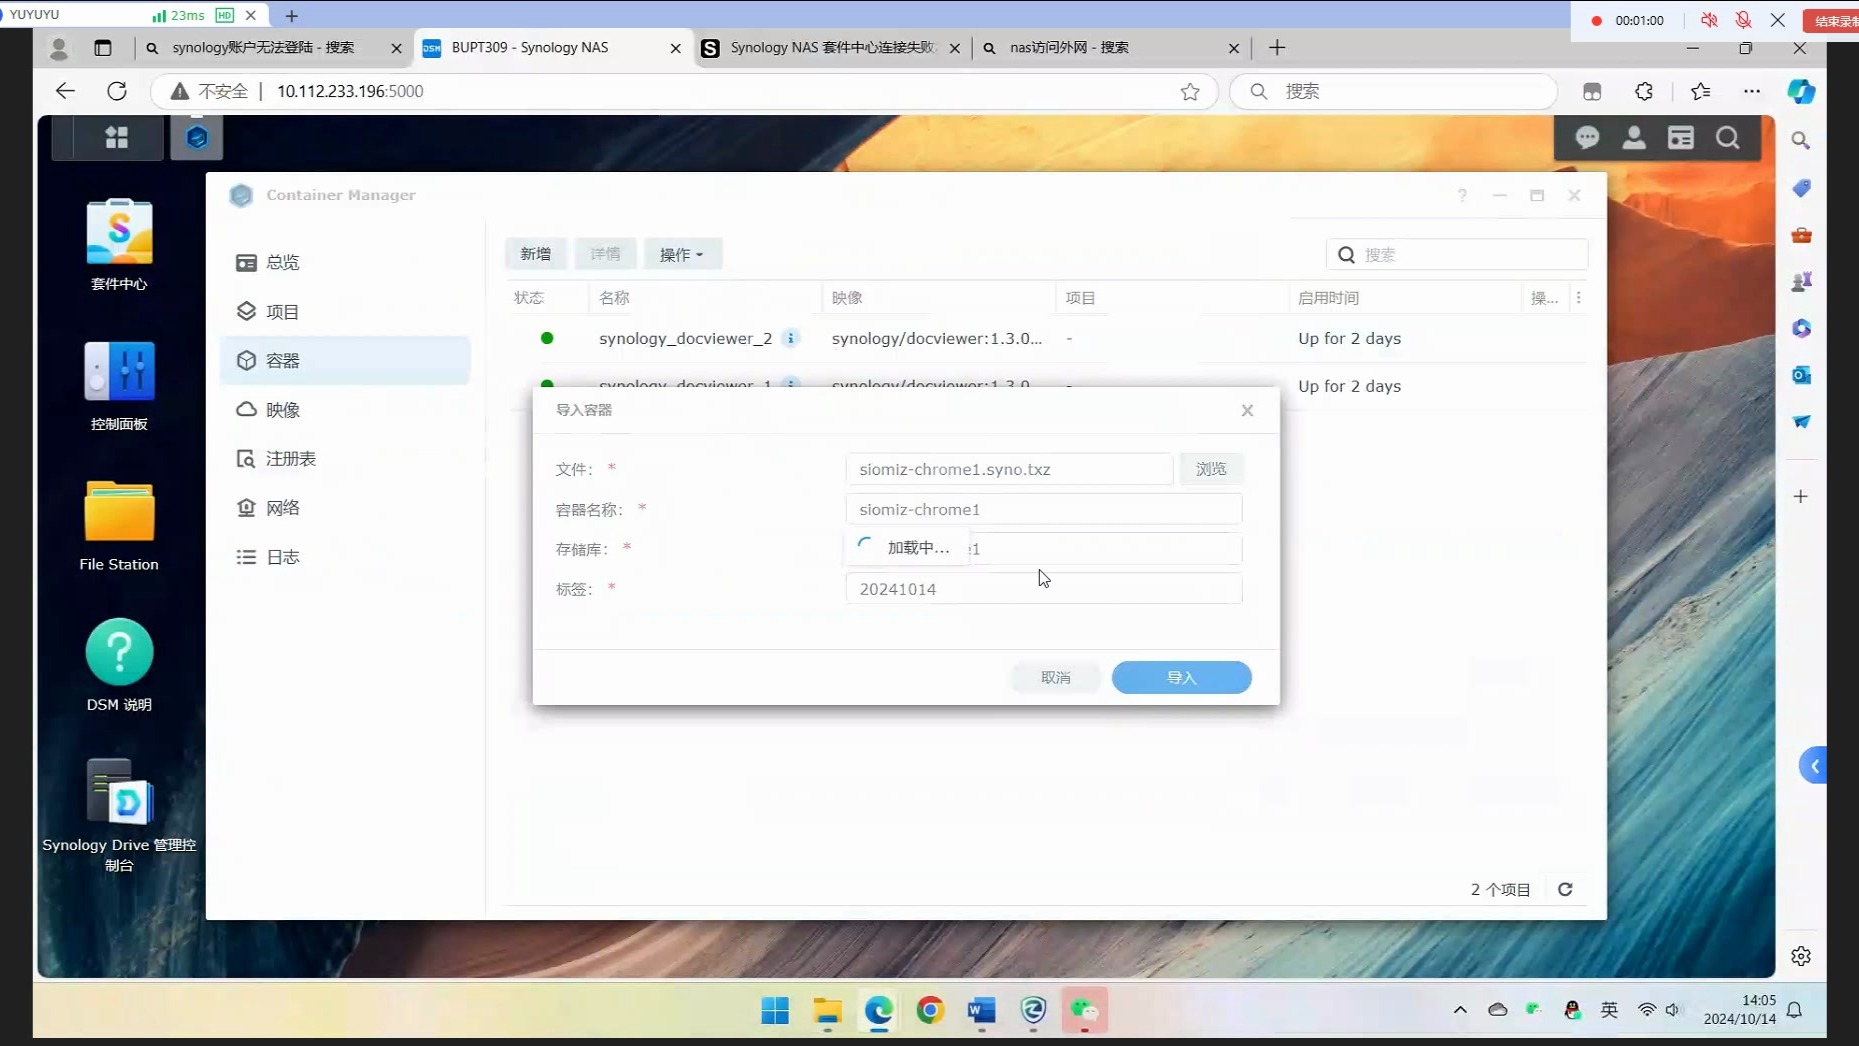Viewport: 1859px width, 1046px height.
Task: Switch to Synology NAS 套件中心连接失败 tab
Action: click(x=830, y=47)
